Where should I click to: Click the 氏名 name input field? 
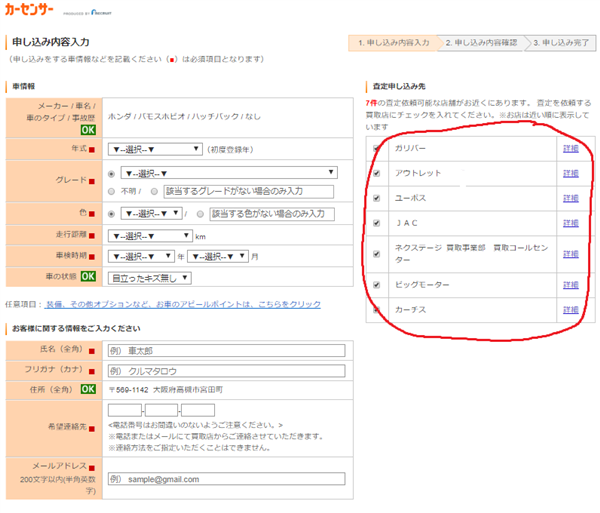coord(225,350)
